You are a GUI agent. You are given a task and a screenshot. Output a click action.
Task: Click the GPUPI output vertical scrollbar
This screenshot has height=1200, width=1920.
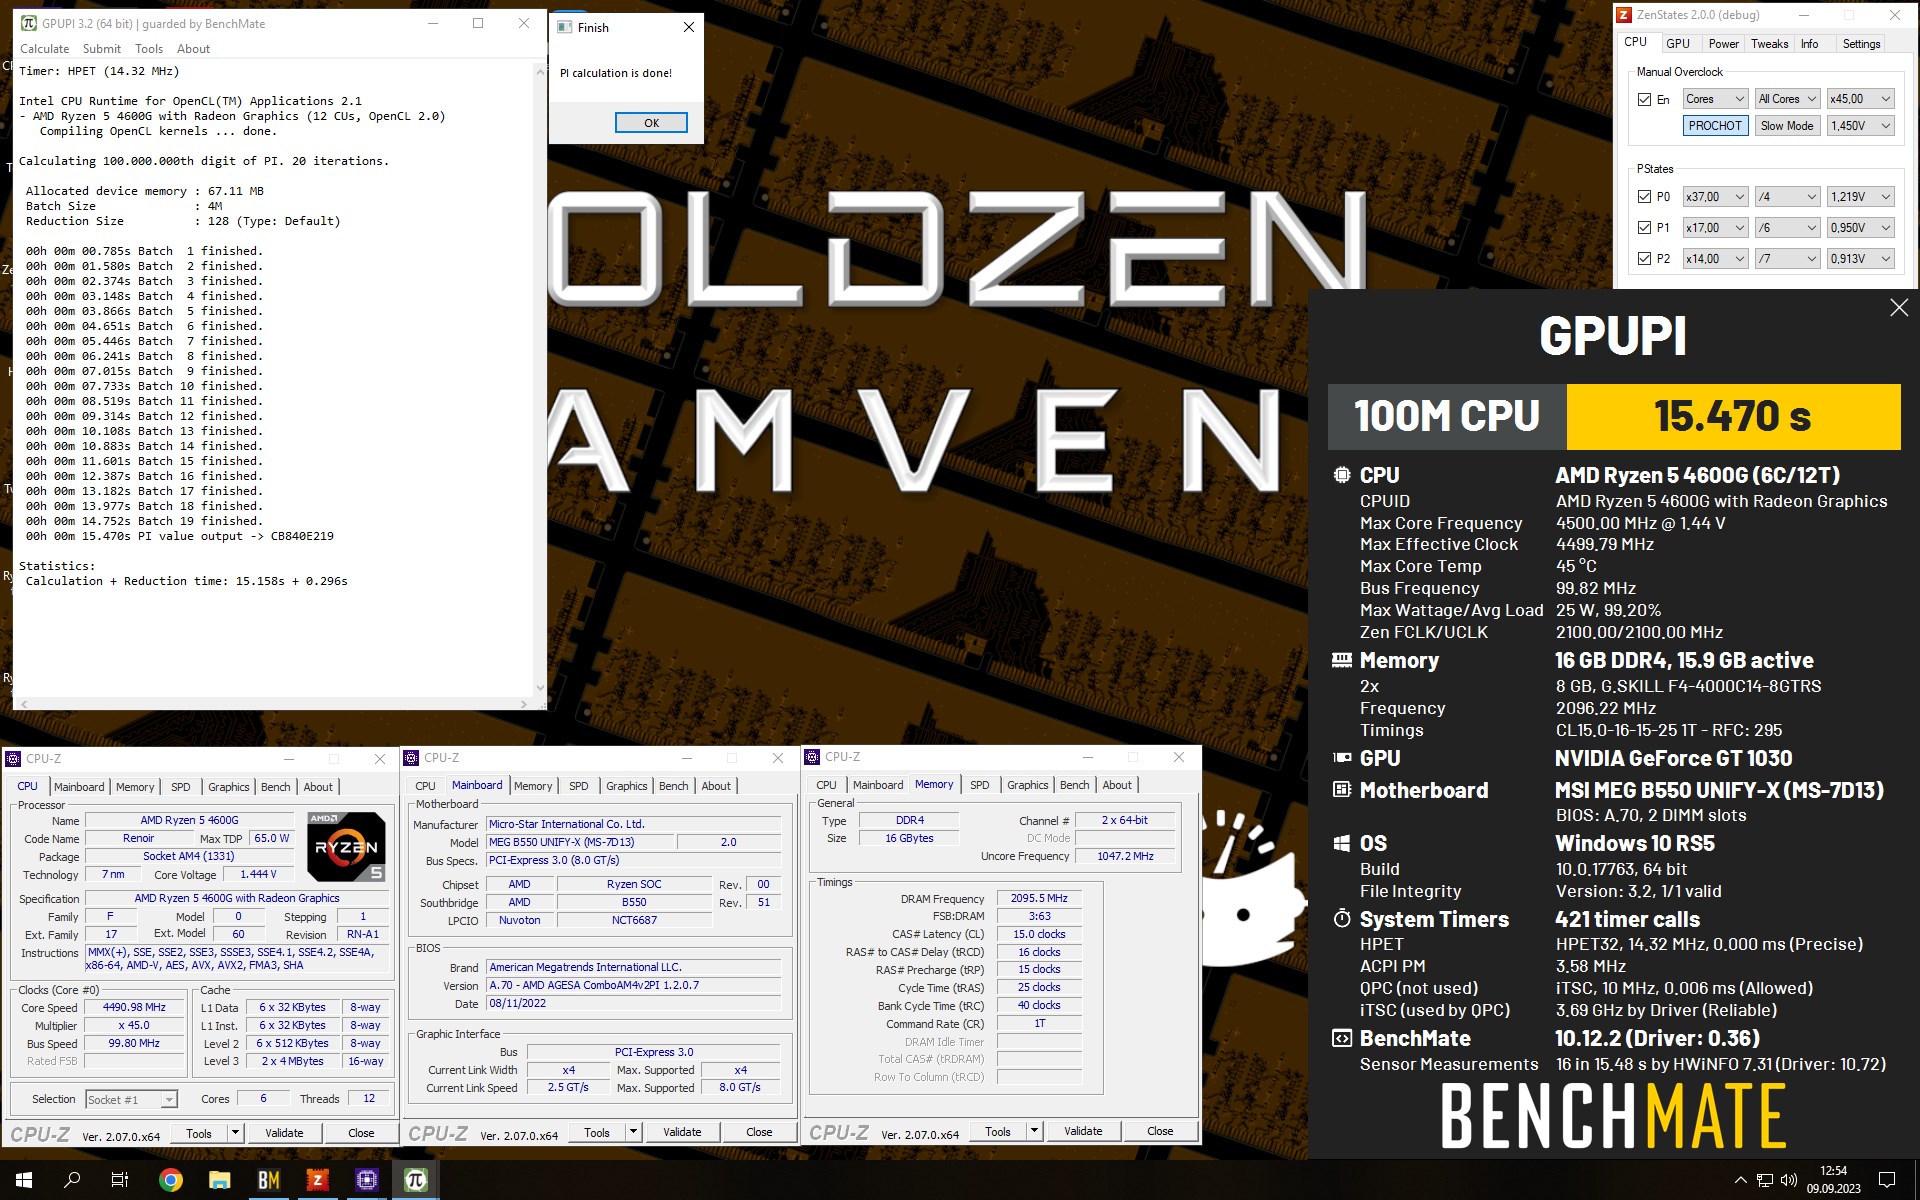pos(540,380)
